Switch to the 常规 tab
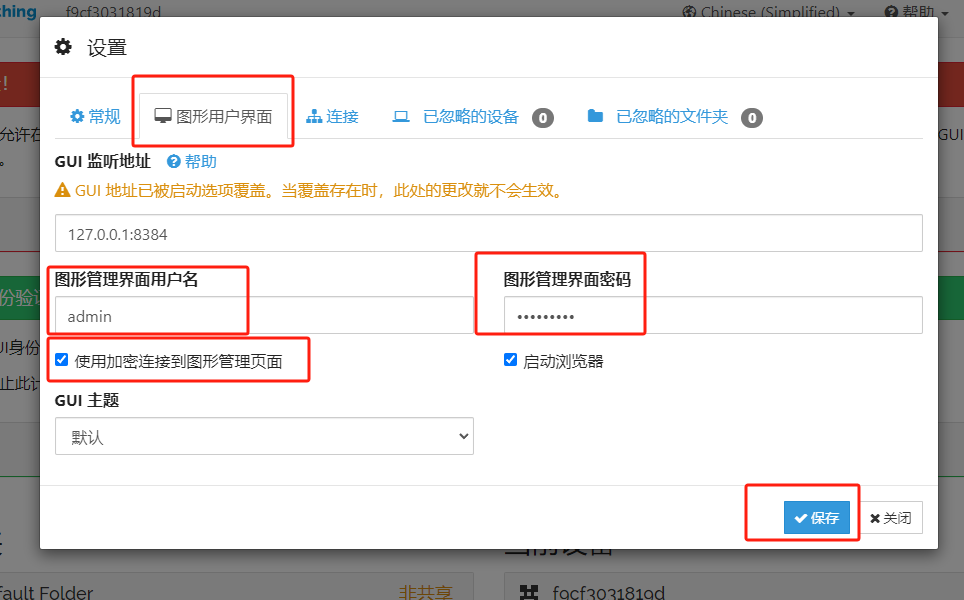This screenshot has width=964, height=600. click(95, 117)
